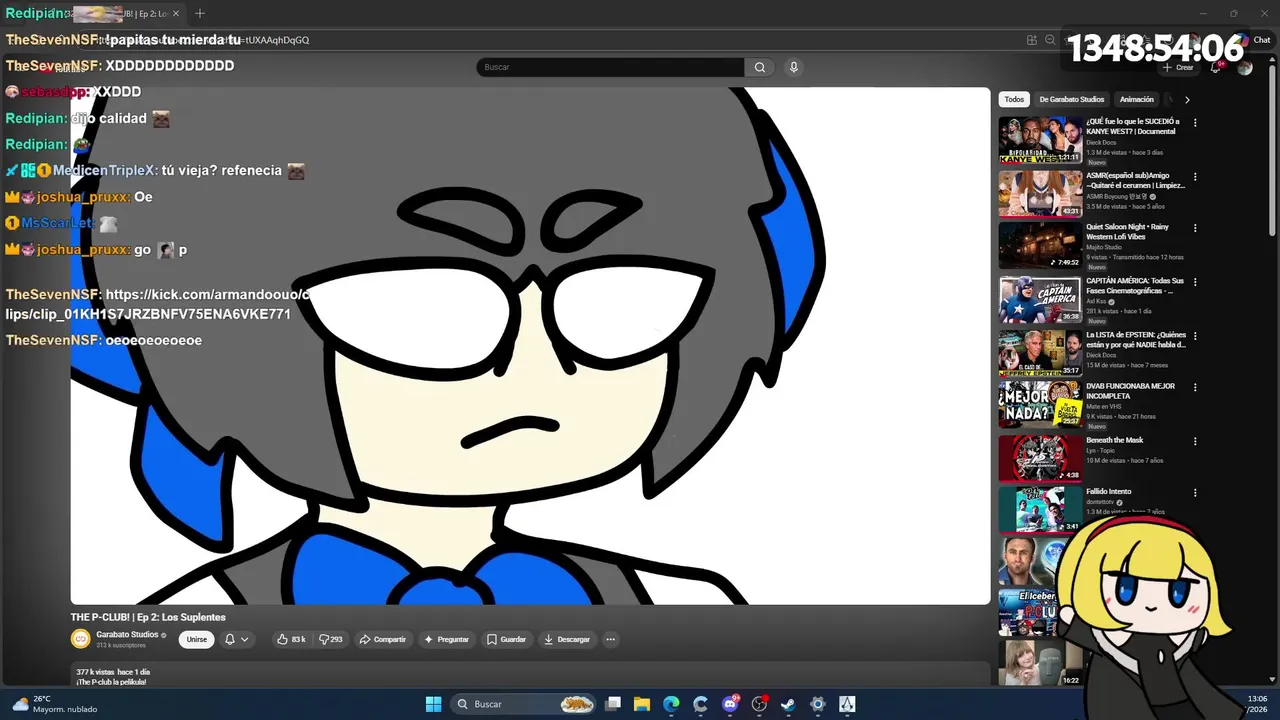Open Garabato Studios channel name link
Screen dimensions: 1280x720
point(127,634)
